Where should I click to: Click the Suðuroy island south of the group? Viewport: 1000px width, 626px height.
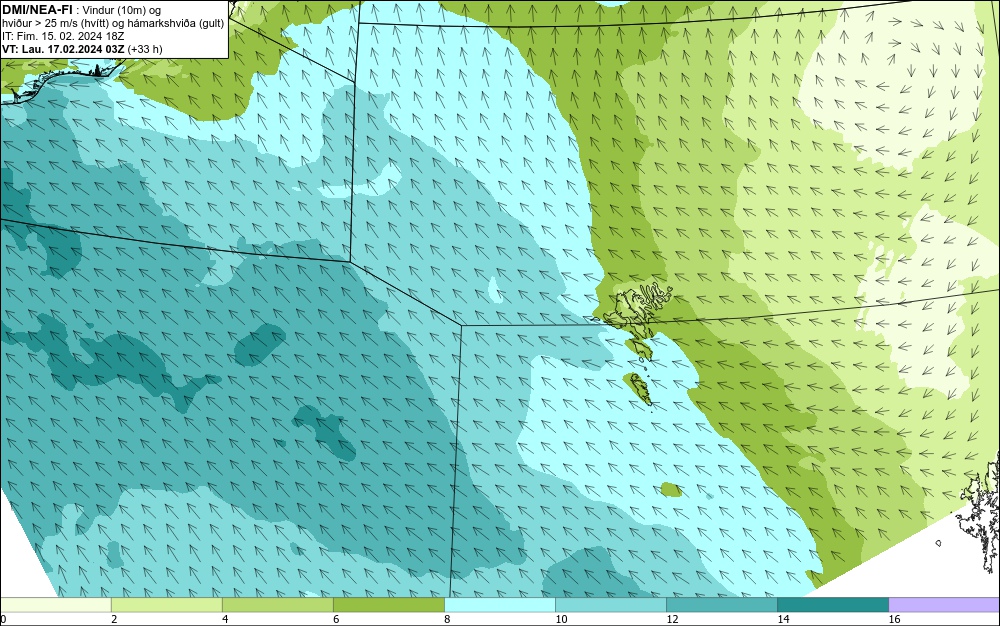(x=639, y=389)
